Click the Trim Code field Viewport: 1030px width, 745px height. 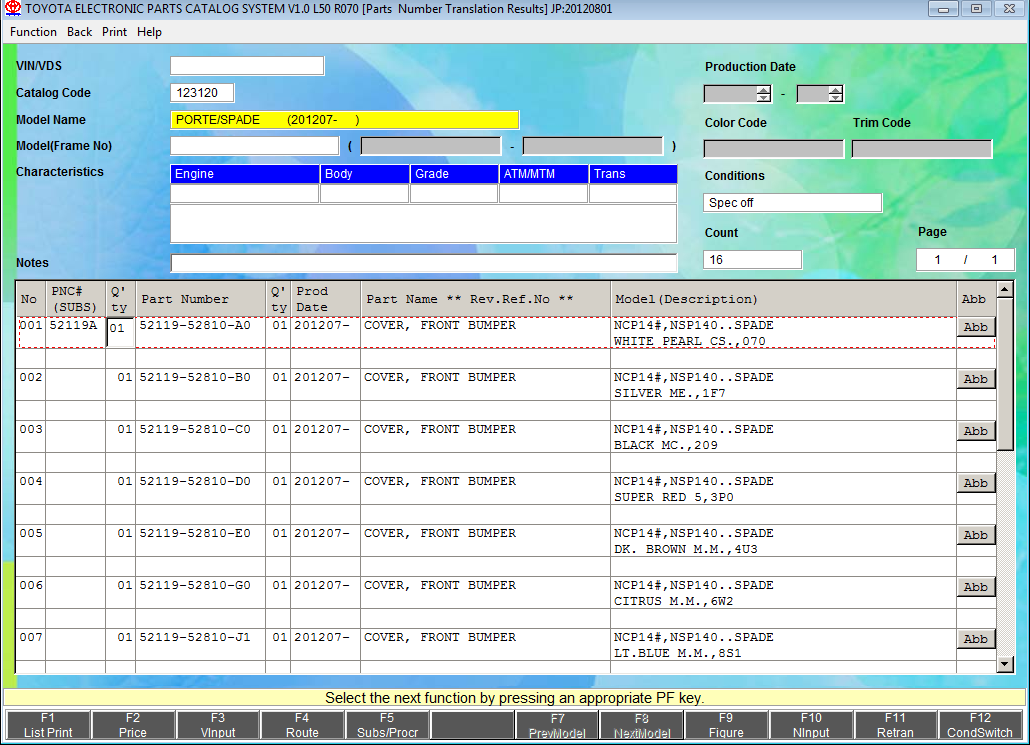pos(922,149)
